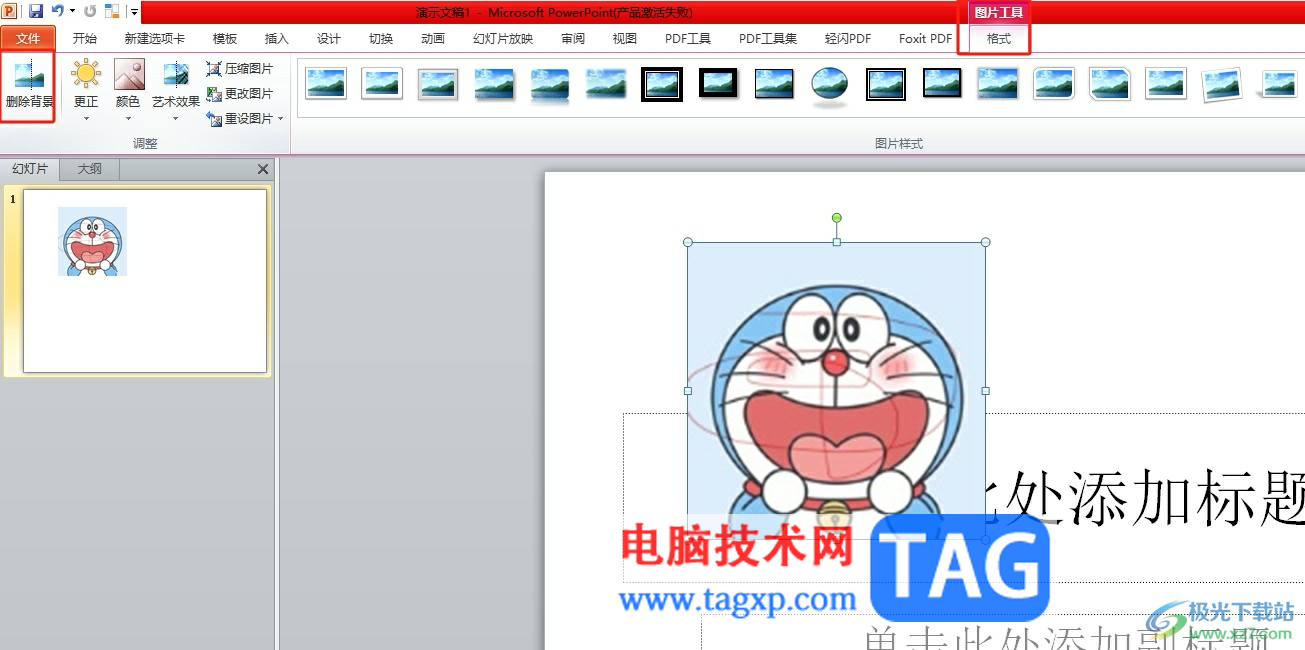Apply the Snip Diagonal Corner White style
This screenshot has width=1305, height=650.
coord(1110,84)
